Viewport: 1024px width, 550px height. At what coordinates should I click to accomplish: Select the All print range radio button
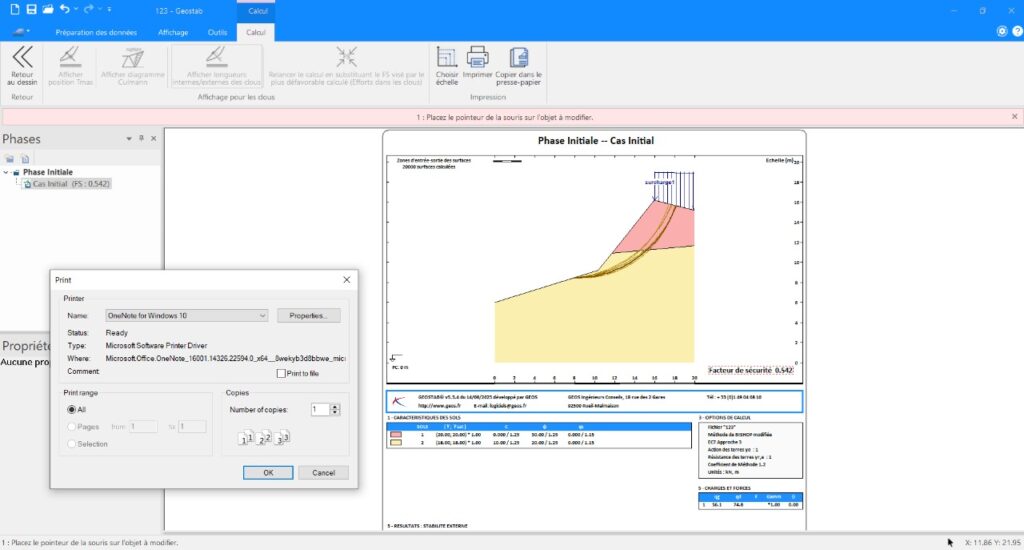pyautogui.click(x=71, y=410)
